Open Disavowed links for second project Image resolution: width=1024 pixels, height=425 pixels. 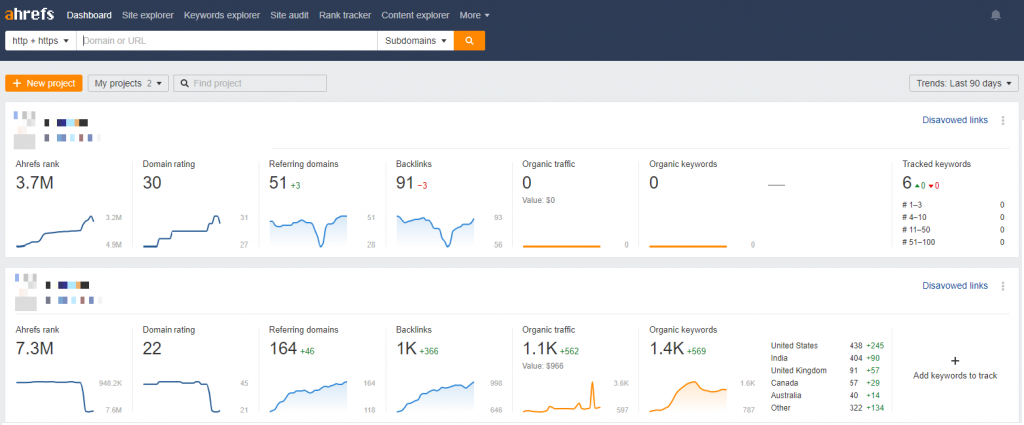click(955, 286)
